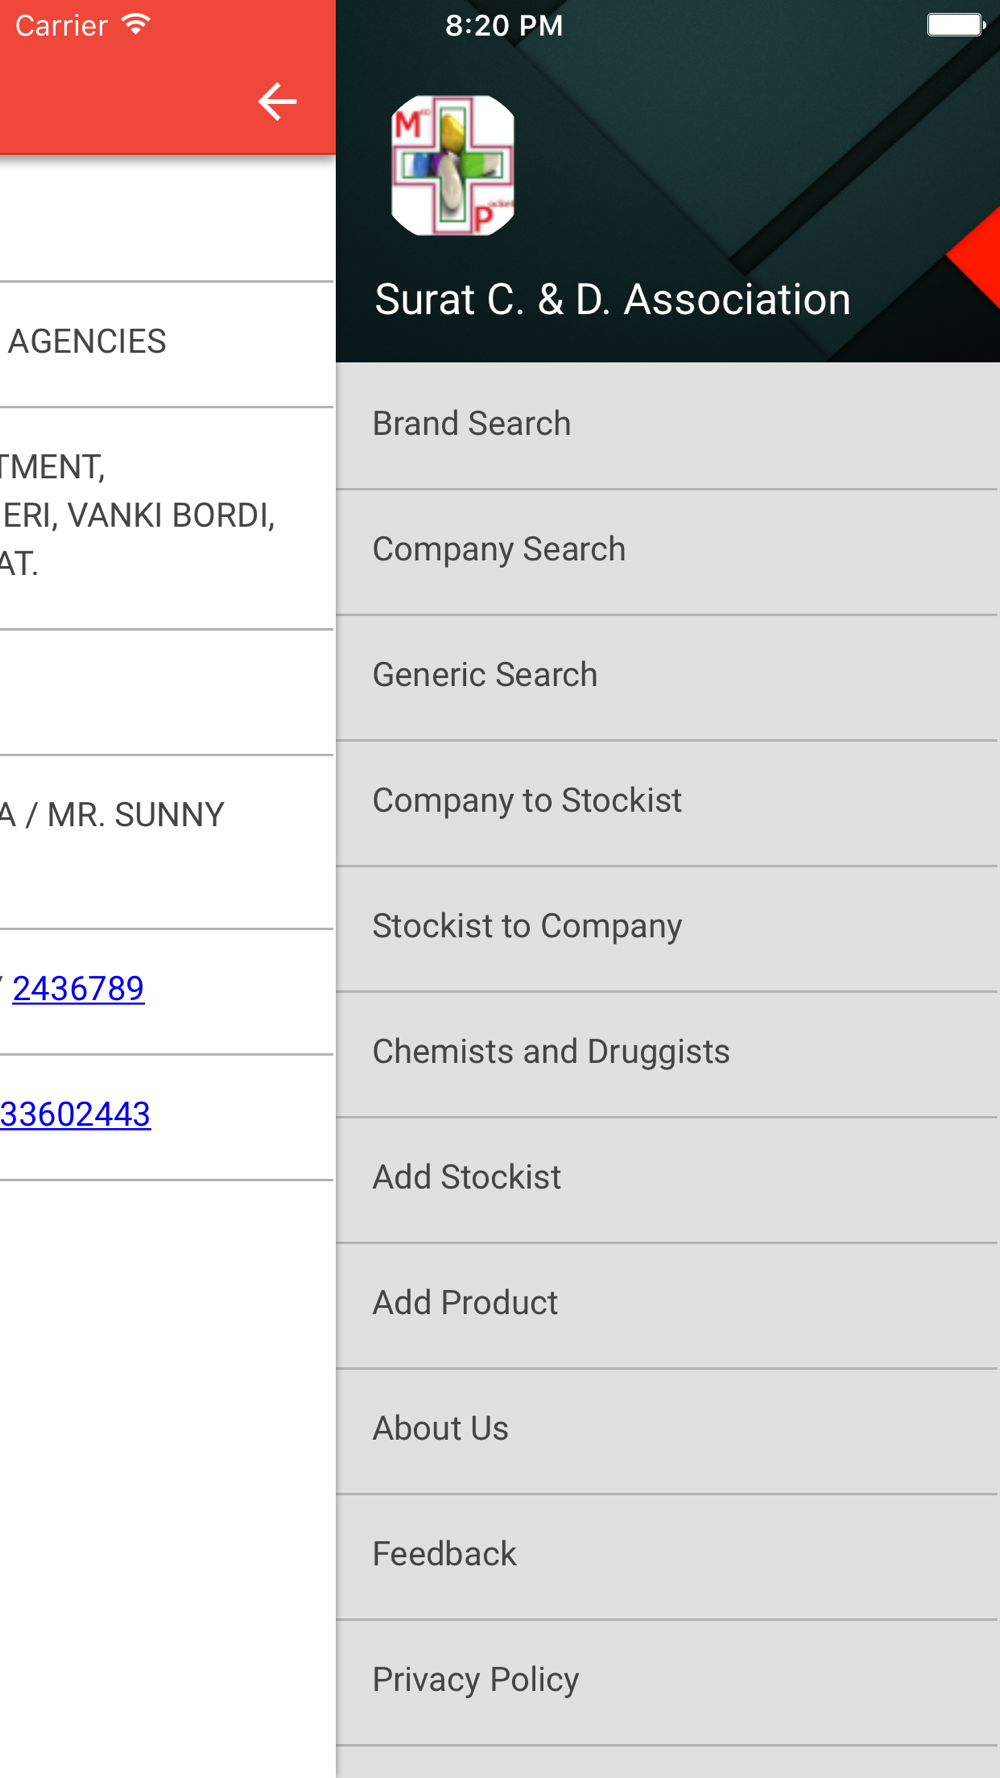This screenshot has height=1778, width=1000.
Task: View the Privacy Policy
Action: pyautogui.click(x=668, y=1682)
